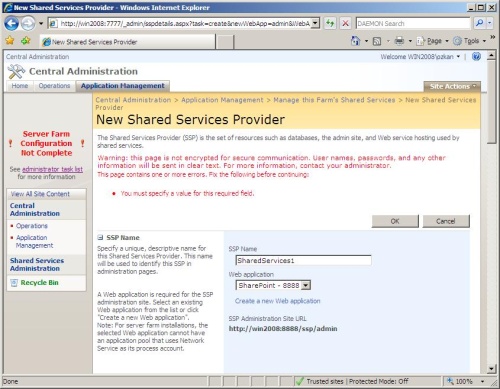This screenshot has height=389, width=500.
Task: Expand the address bar history dropdown
Action: (316, 23)
